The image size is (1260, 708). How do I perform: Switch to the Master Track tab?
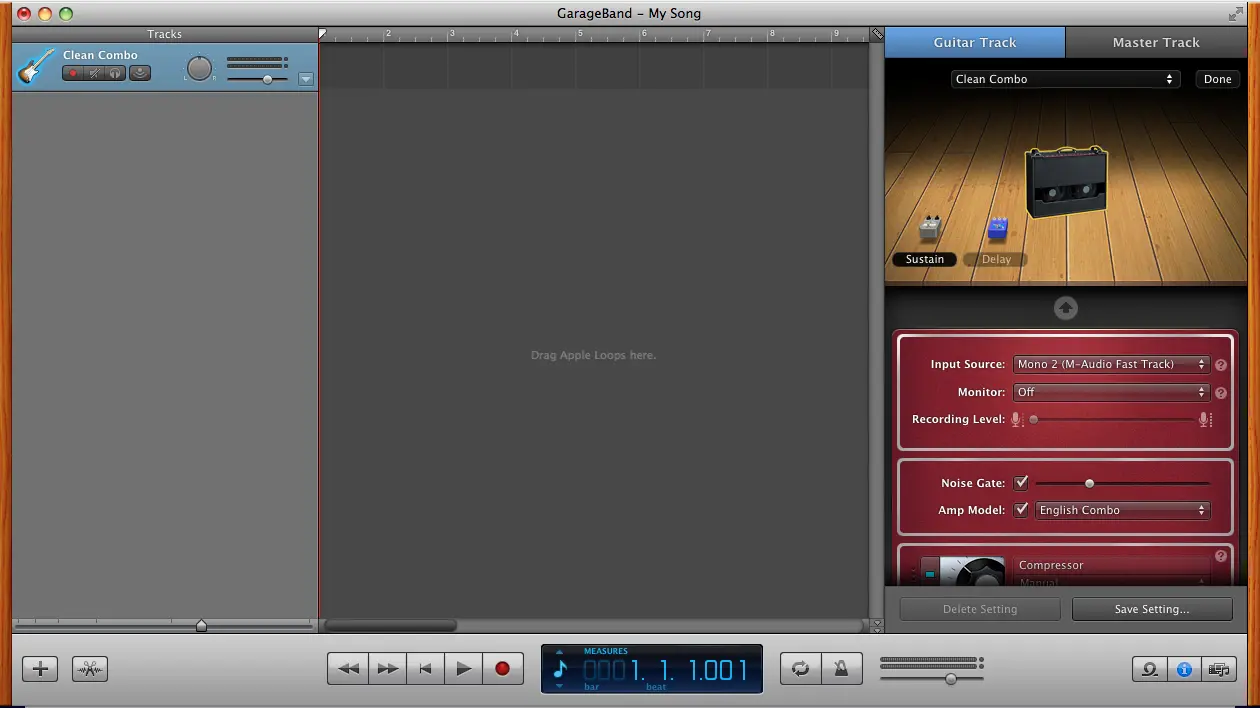coord(1156,43)
